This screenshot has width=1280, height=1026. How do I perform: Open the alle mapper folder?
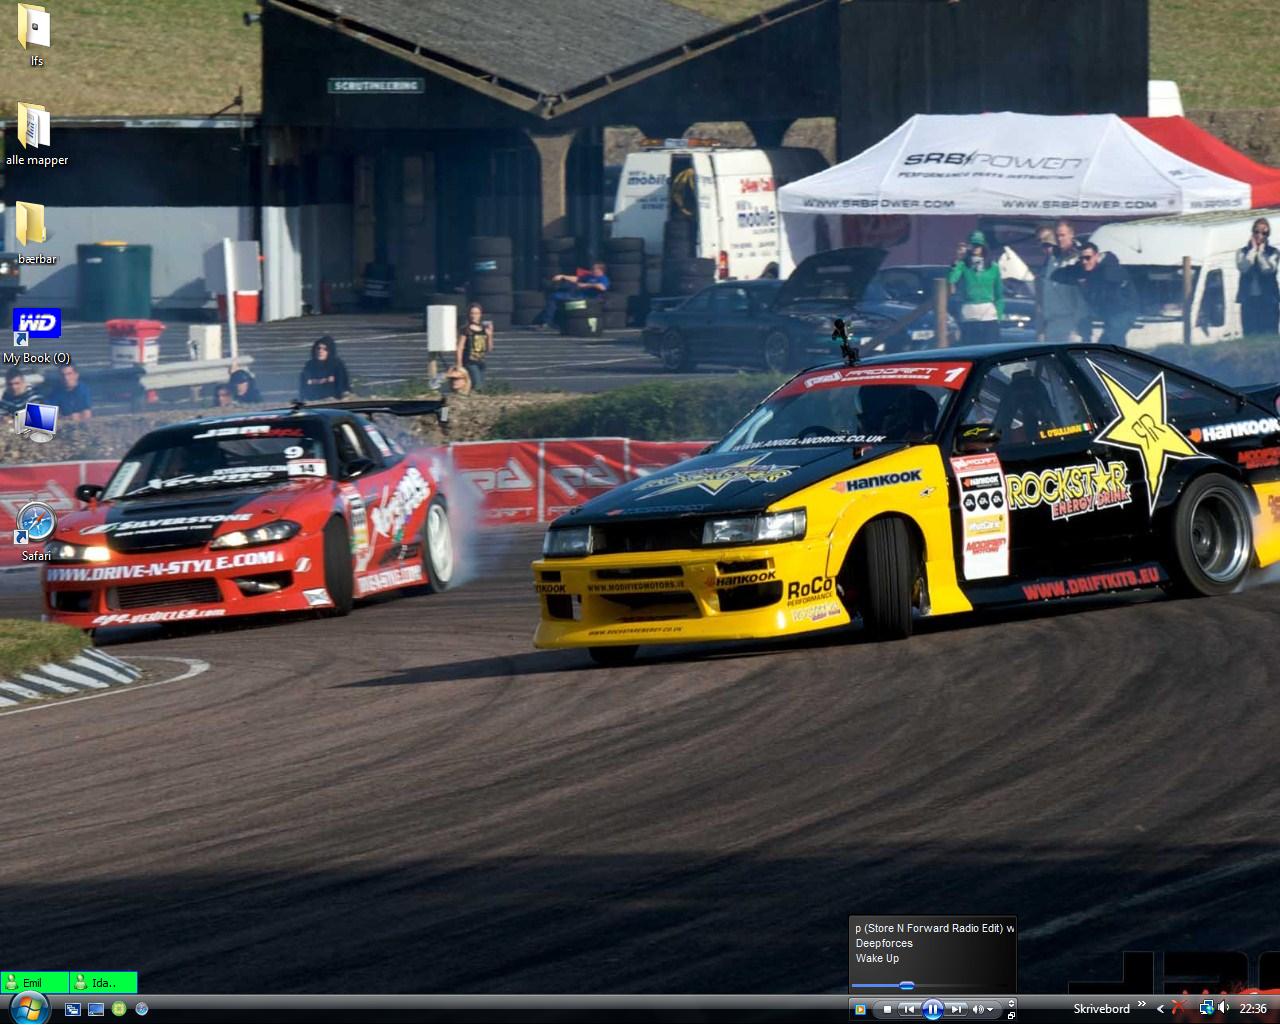click(x=36, y=134)
